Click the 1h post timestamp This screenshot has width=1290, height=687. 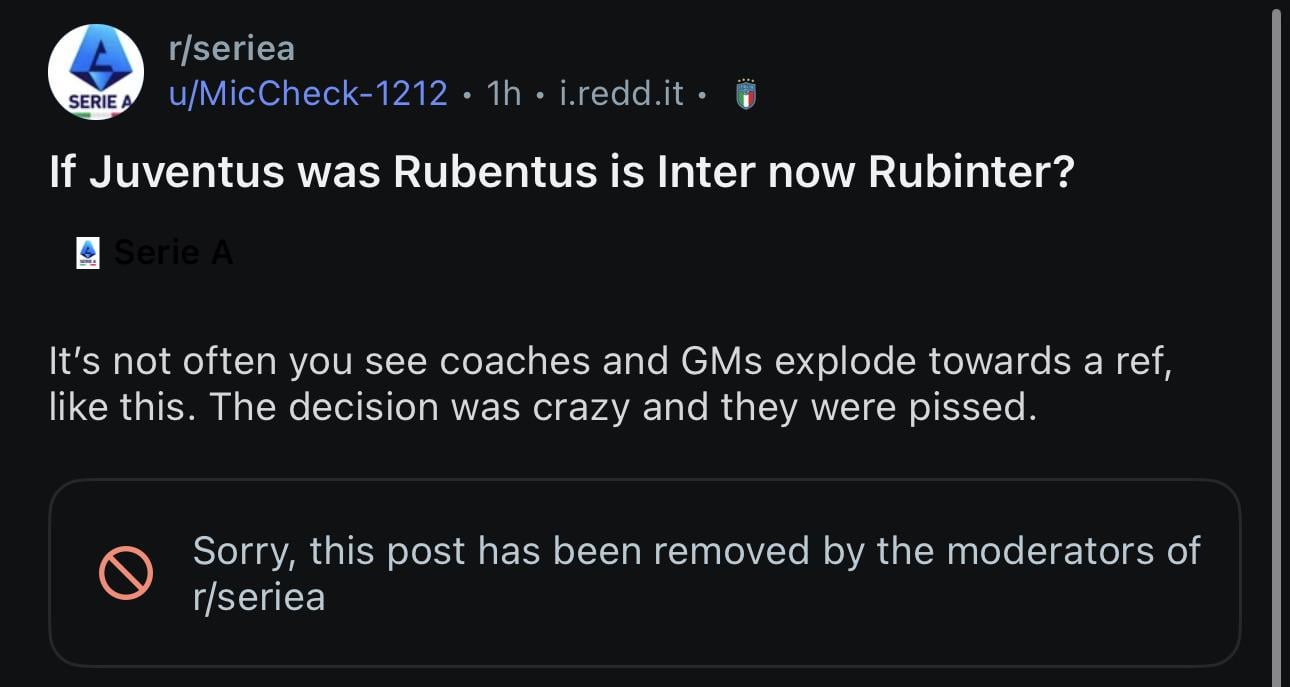503,93
